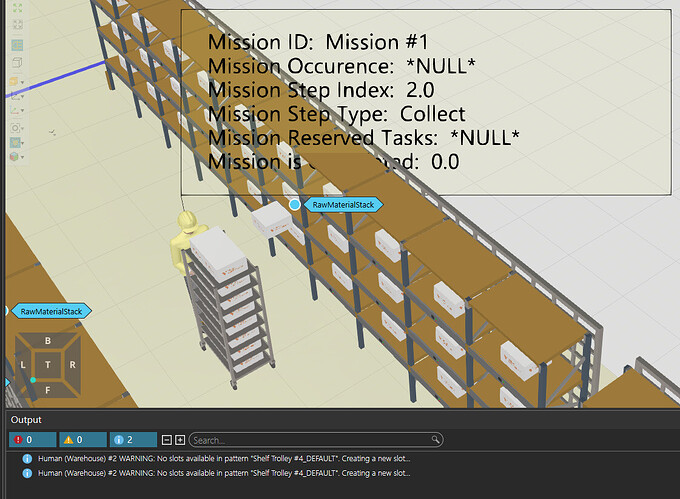This screenshot has width=680, height=499.
Task: Click the info icon of second Output message
Action: coord(27,473)
